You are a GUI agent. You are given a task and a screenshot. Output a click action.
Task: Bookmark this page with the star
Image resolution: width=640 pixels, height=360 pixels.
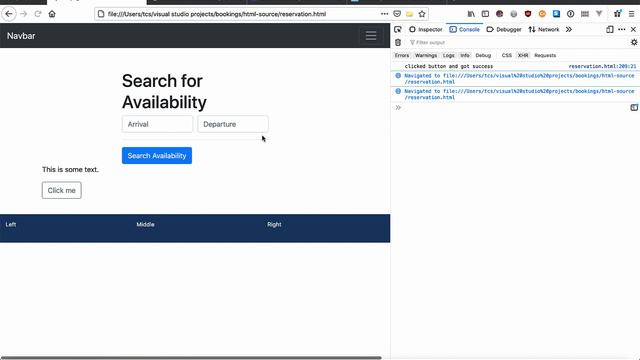click(x=422, y=14)
